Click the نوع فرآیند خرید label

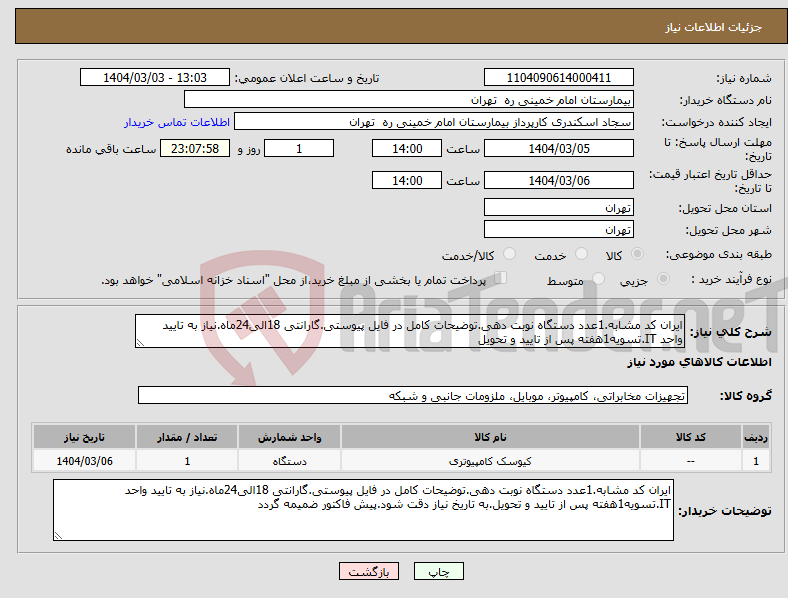tap(731, 279)
